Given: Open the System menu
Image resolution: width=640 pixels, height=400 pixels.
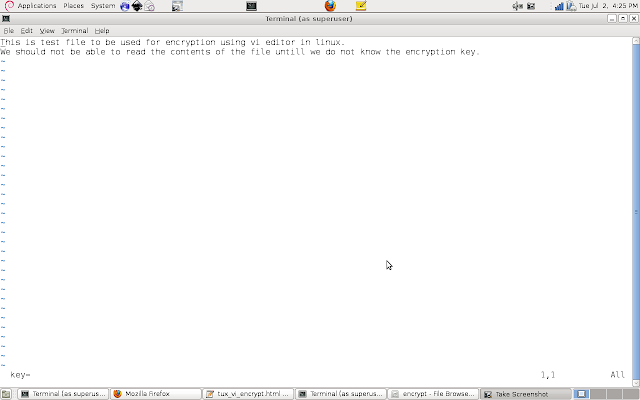Looking at the screenshot, I should 103,6.
